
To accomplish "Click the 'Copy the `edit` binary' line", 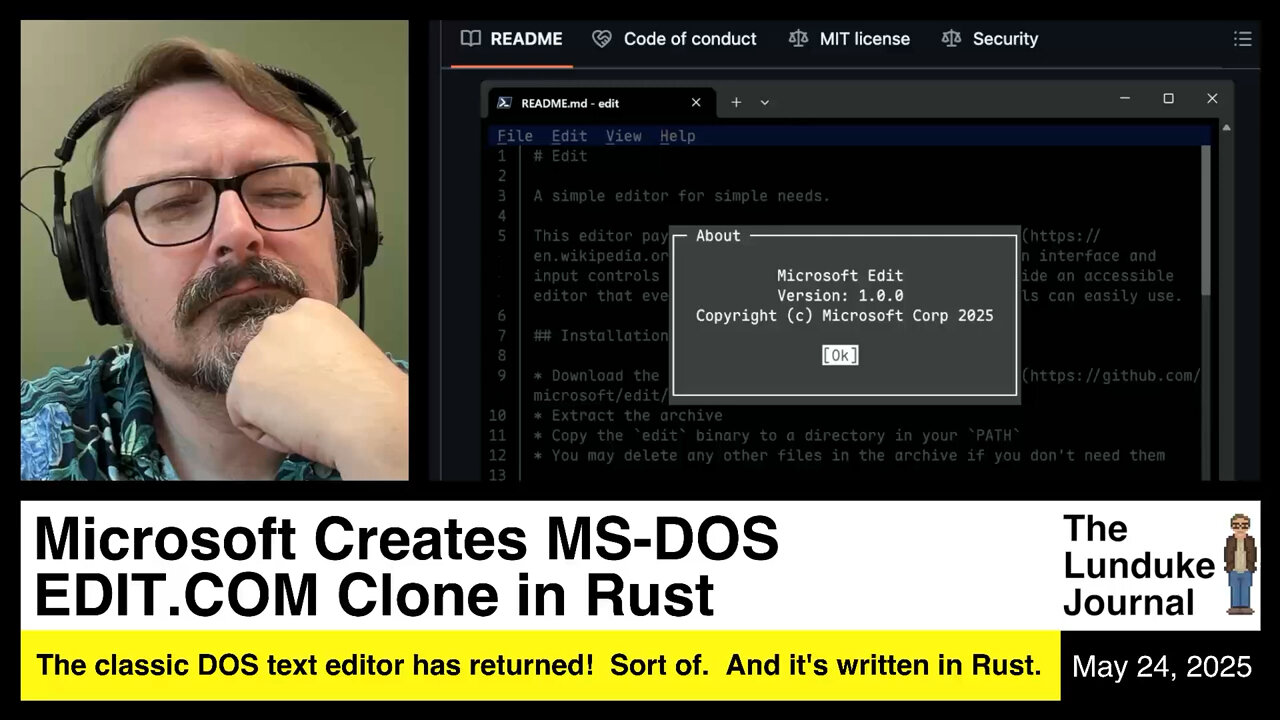I will [776, 435].
